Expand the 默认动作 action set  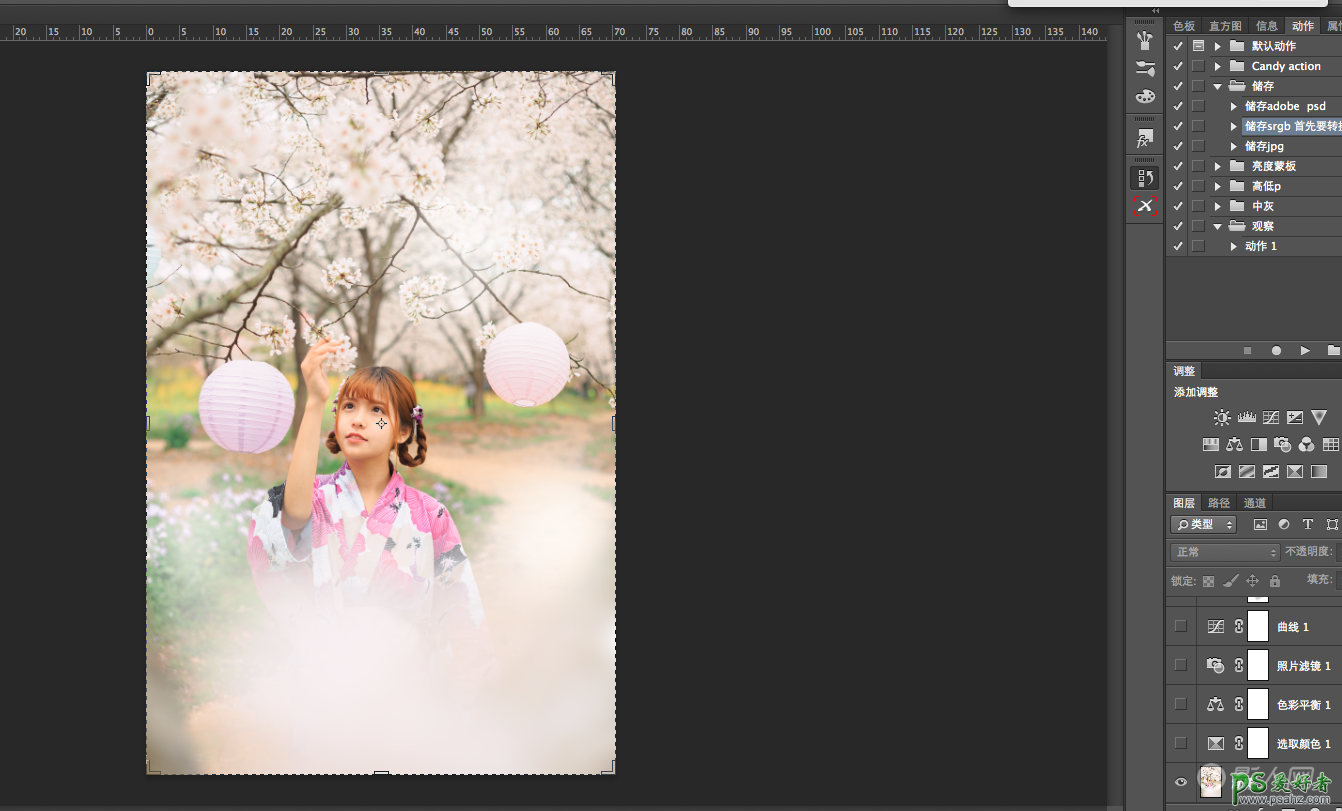tap(1217, 46)
